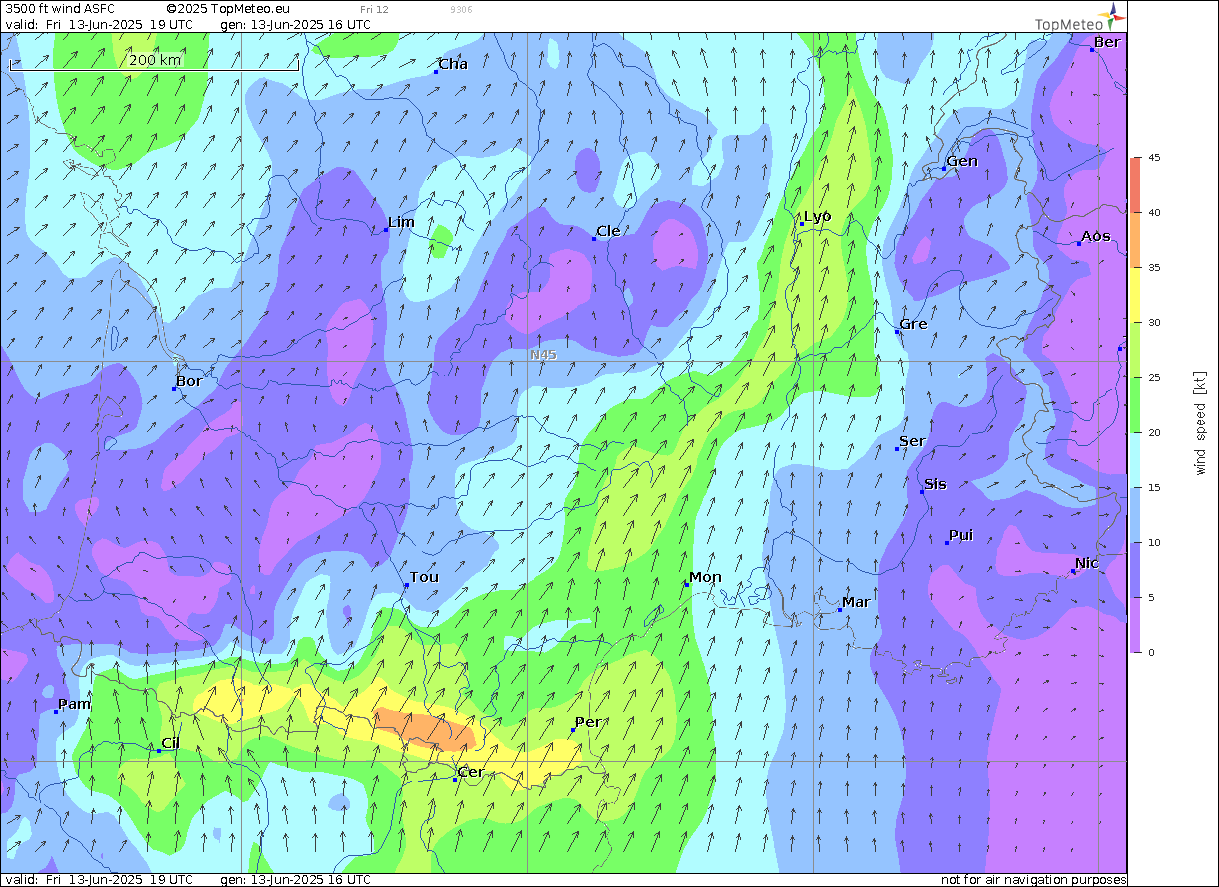Select the 'Mon' city label
1219x887 pixels.
coord(705,577)
